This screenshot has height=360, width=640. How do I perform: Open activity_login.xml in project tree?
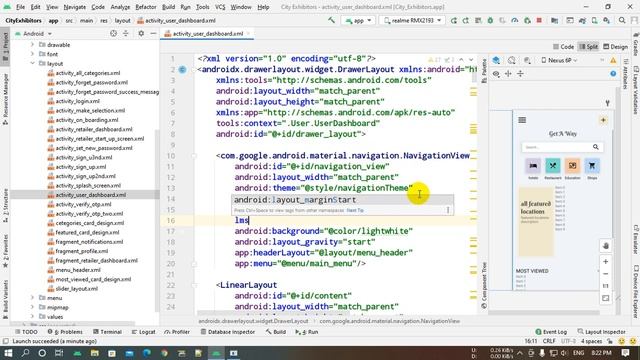78,101
